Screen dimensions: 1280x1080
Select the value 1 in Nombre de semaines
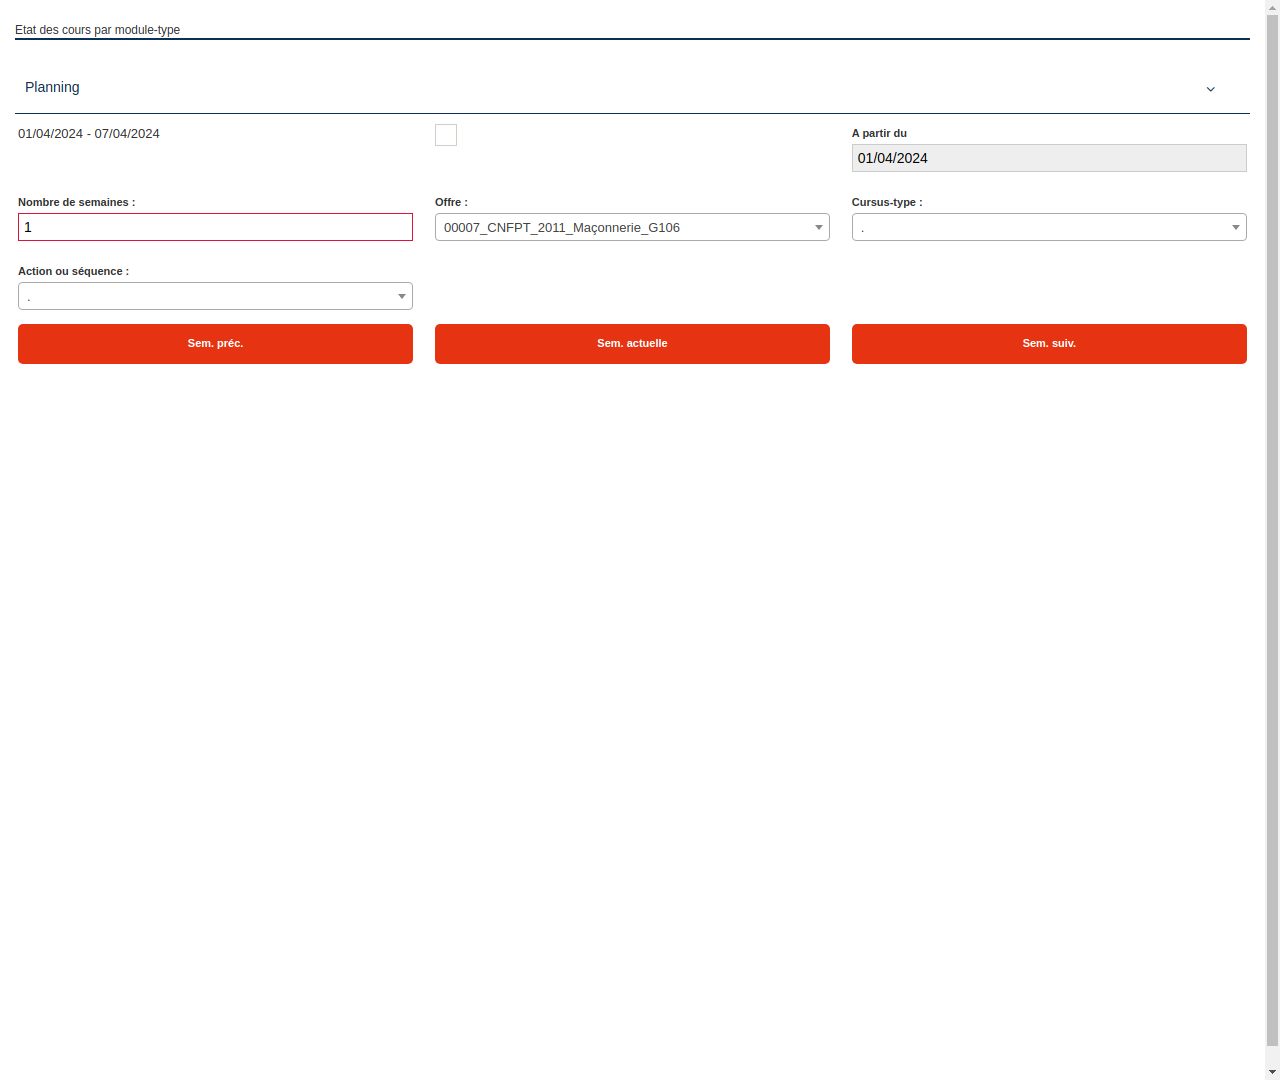tap(28, 227)
